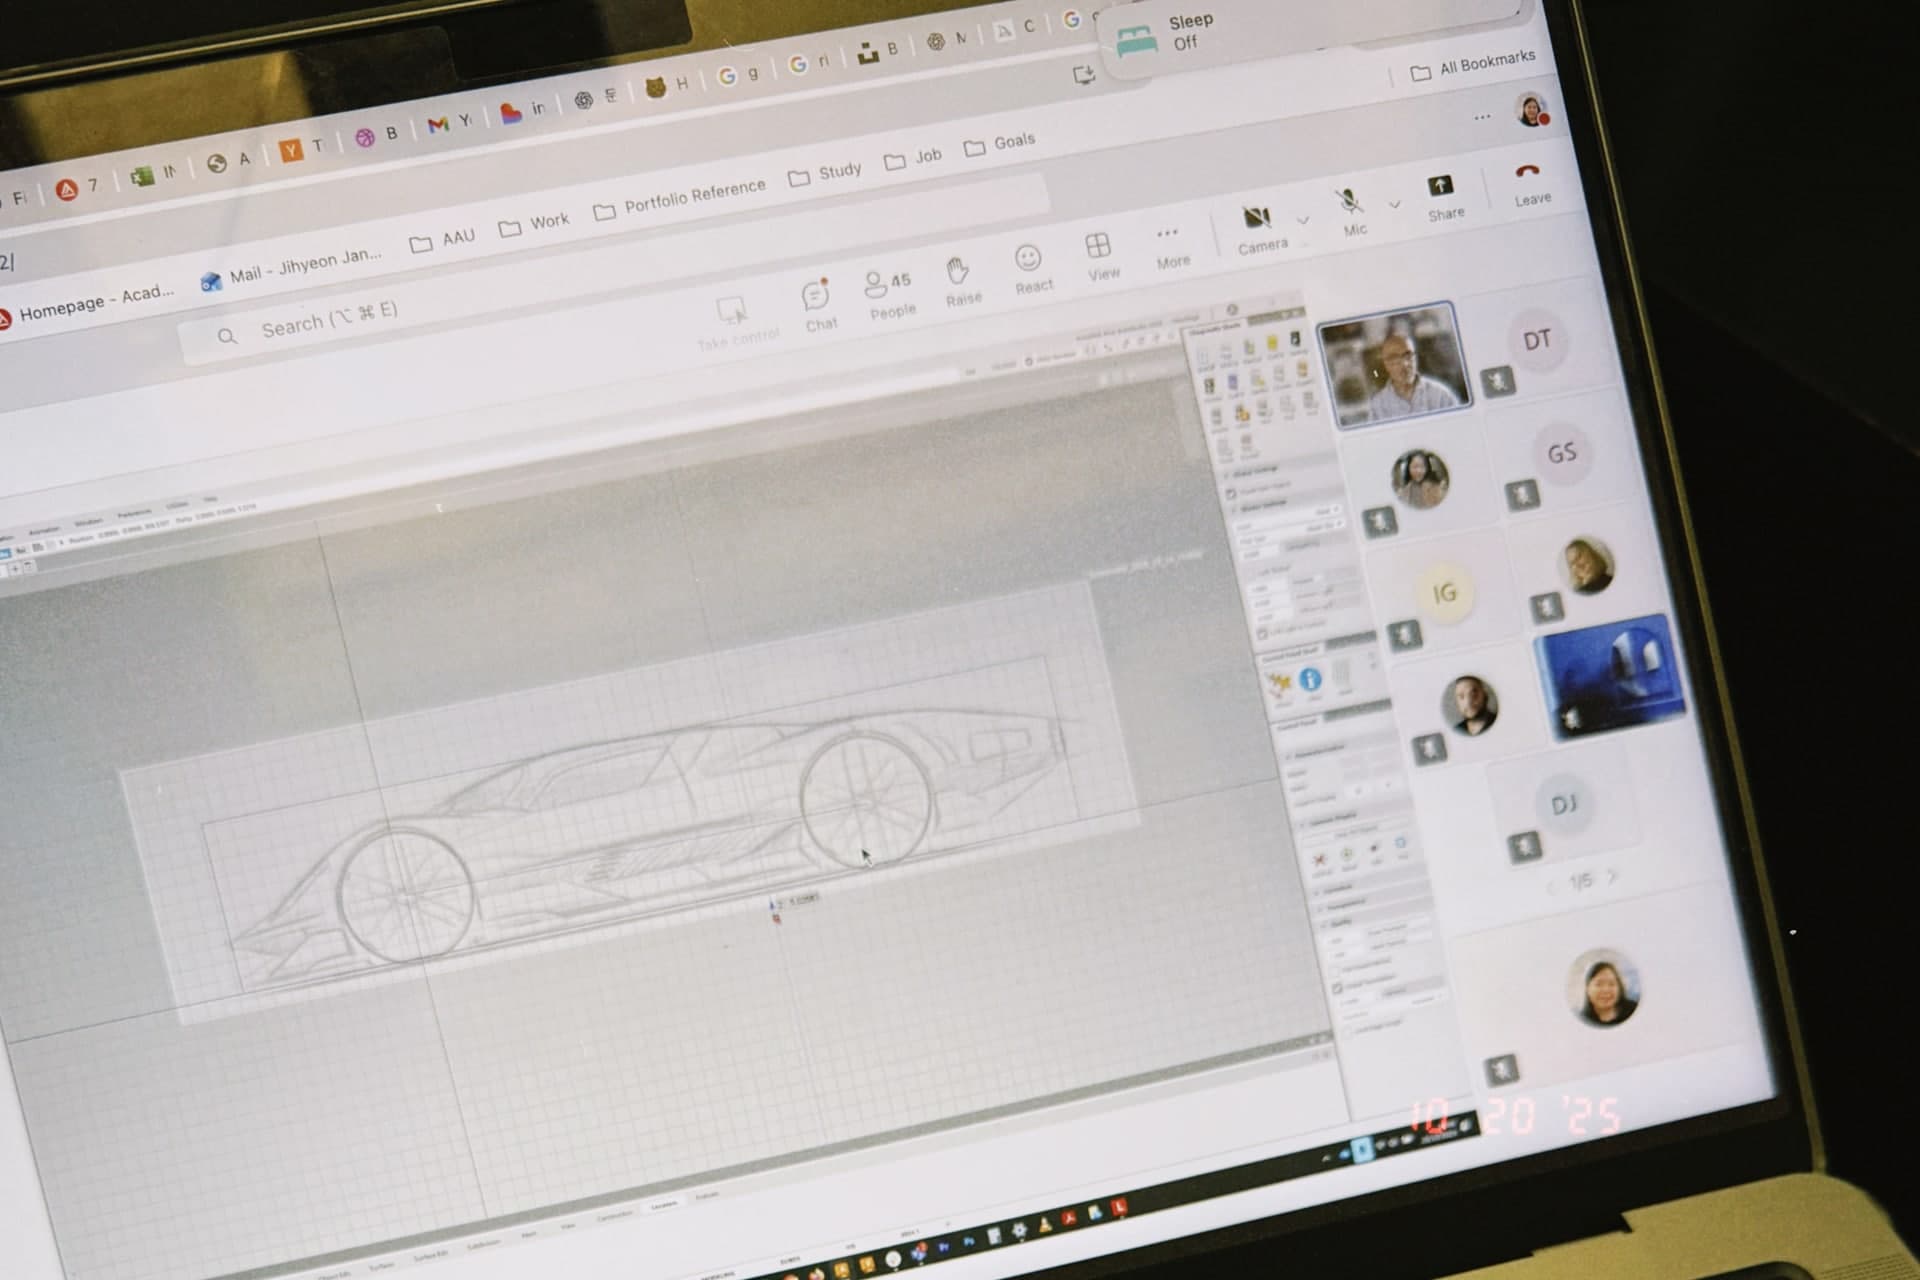The image size is (1920, 1280).
Task: Click the muted mic icon on DJ tile
Action: (1524, 848)
